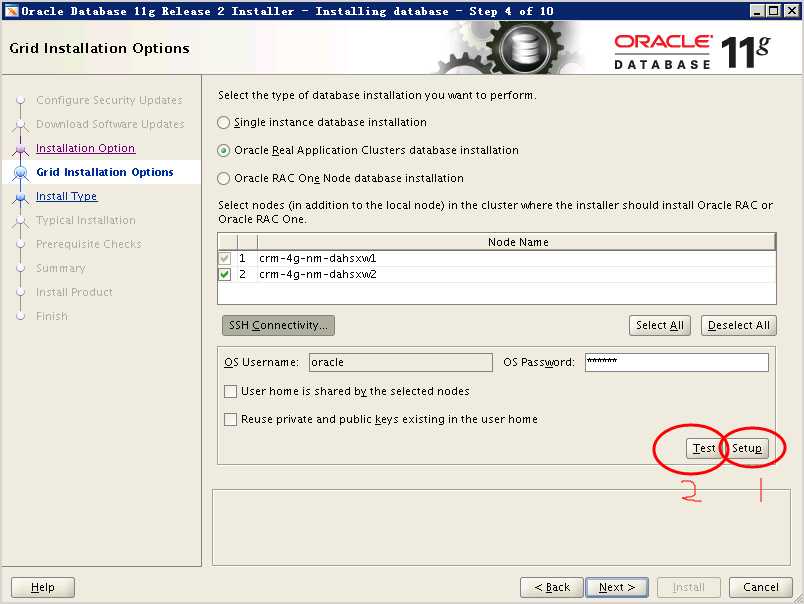Viewport: 804px width, 604px height.
Task: Select Oracle Real Application Clusters installation
Action: 223,151
